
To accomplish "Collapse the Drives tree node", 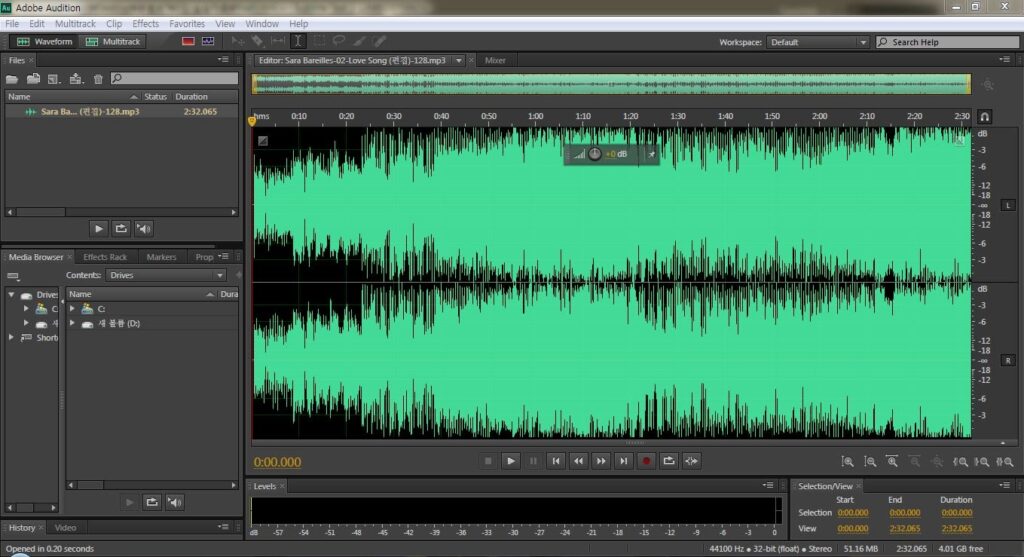I will coord(11,294).
